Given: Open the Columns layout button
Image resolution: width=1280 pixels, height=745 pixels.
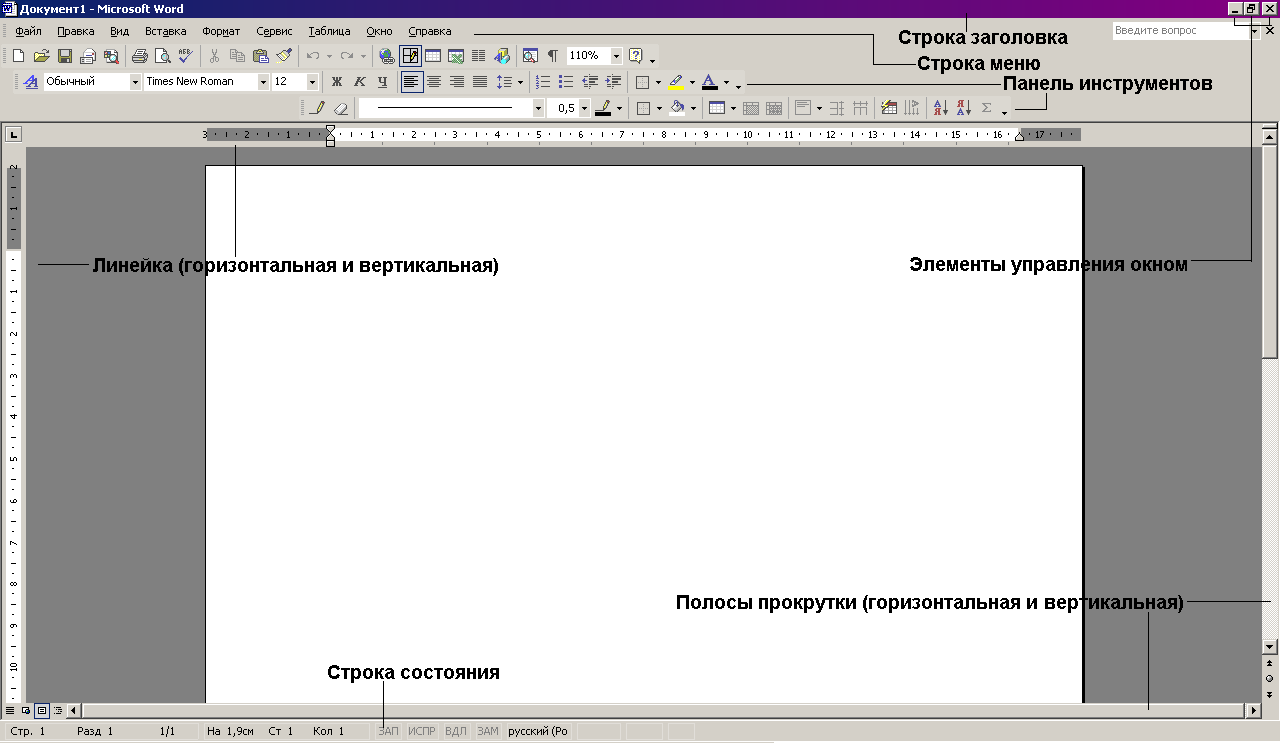Looking at the screenshot, I should pyautogui.click(x=478, y=56).
